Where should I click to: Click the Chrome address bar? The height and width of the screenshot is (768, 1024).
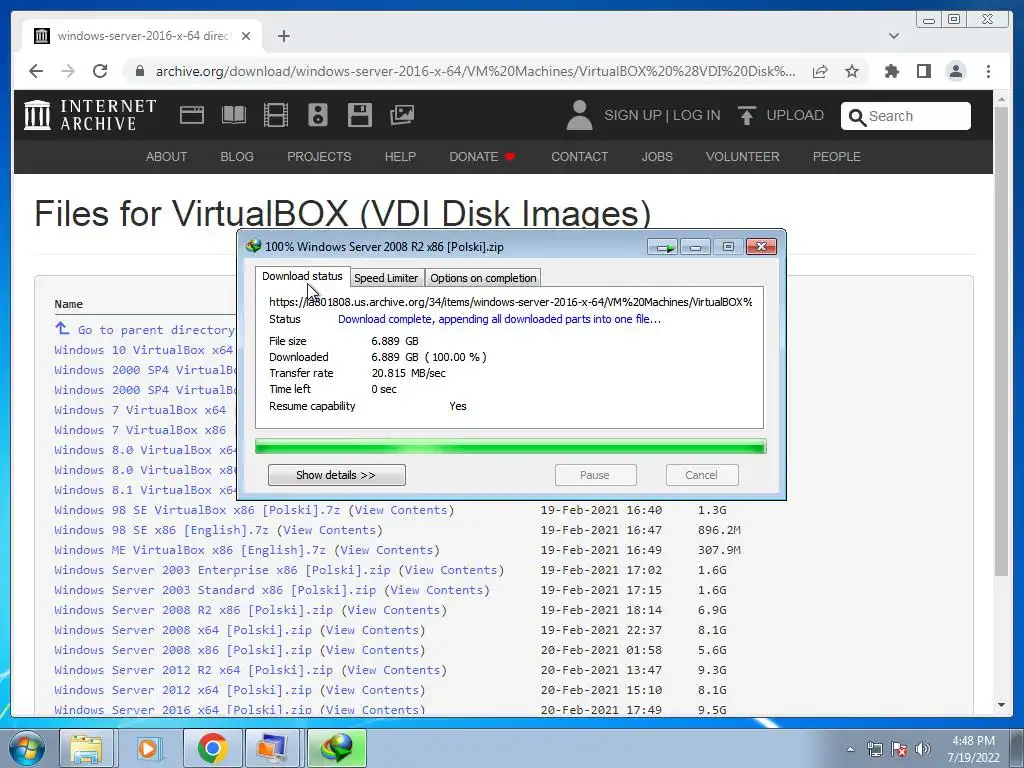pyautogui.click(x=475, y=71)
